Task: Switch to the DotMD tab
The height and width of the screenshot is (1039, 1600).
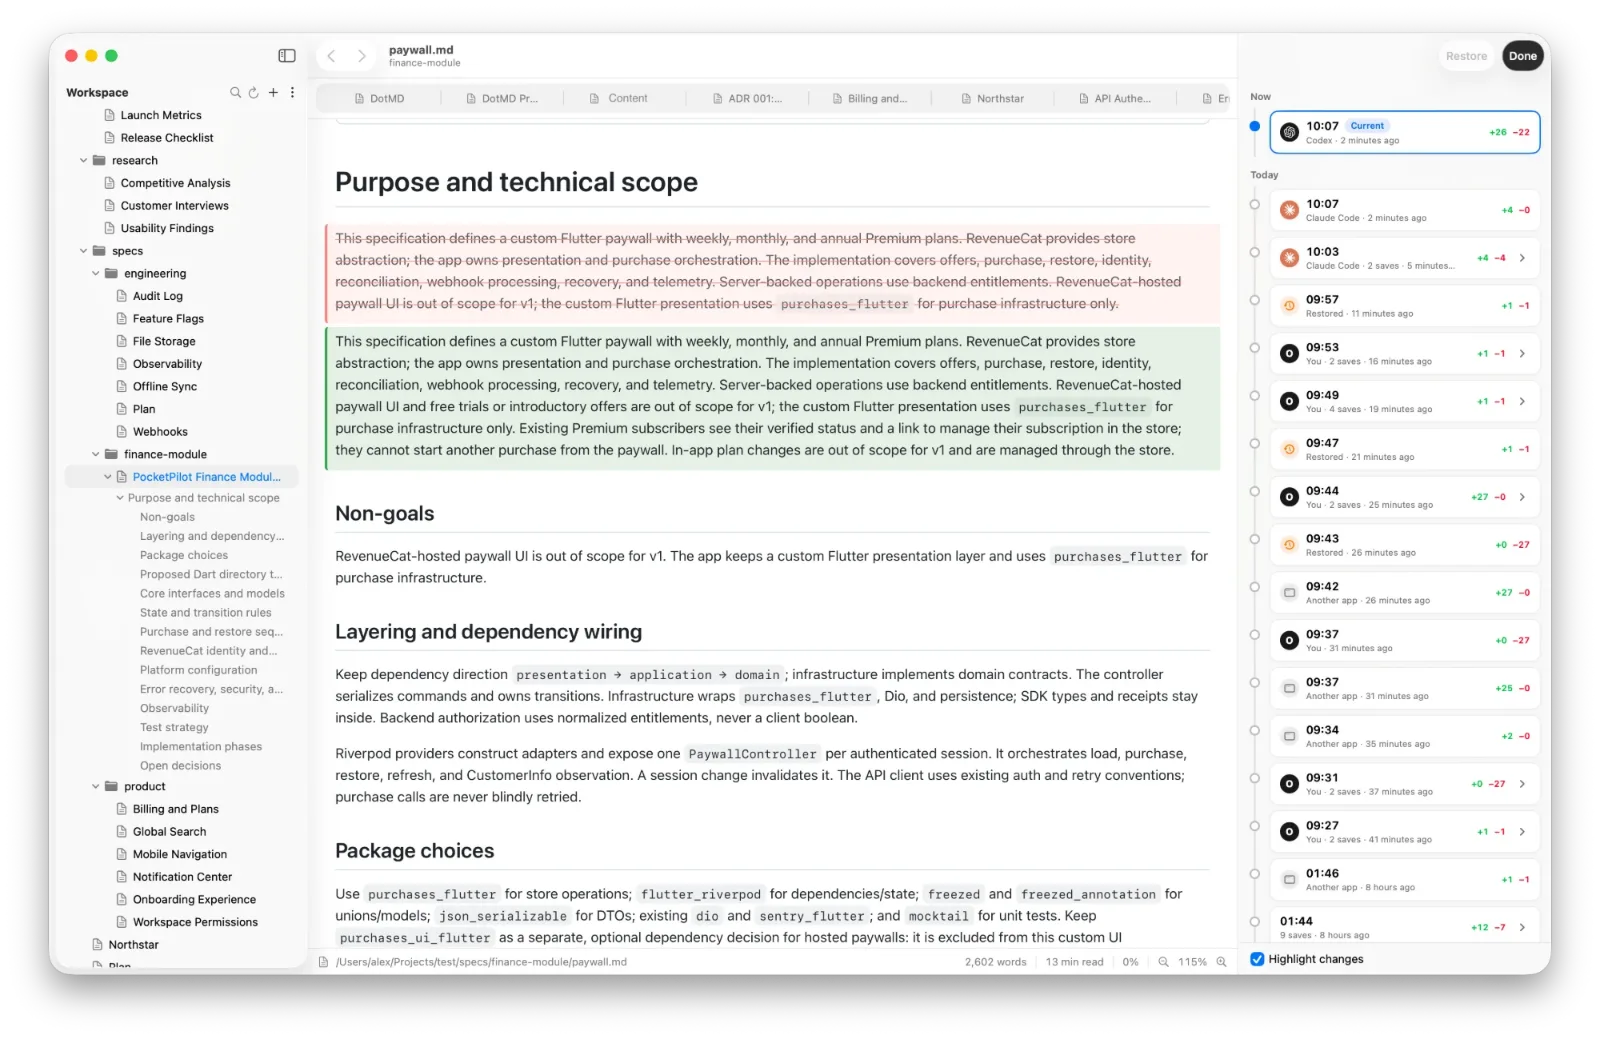Action: (379, 99)
